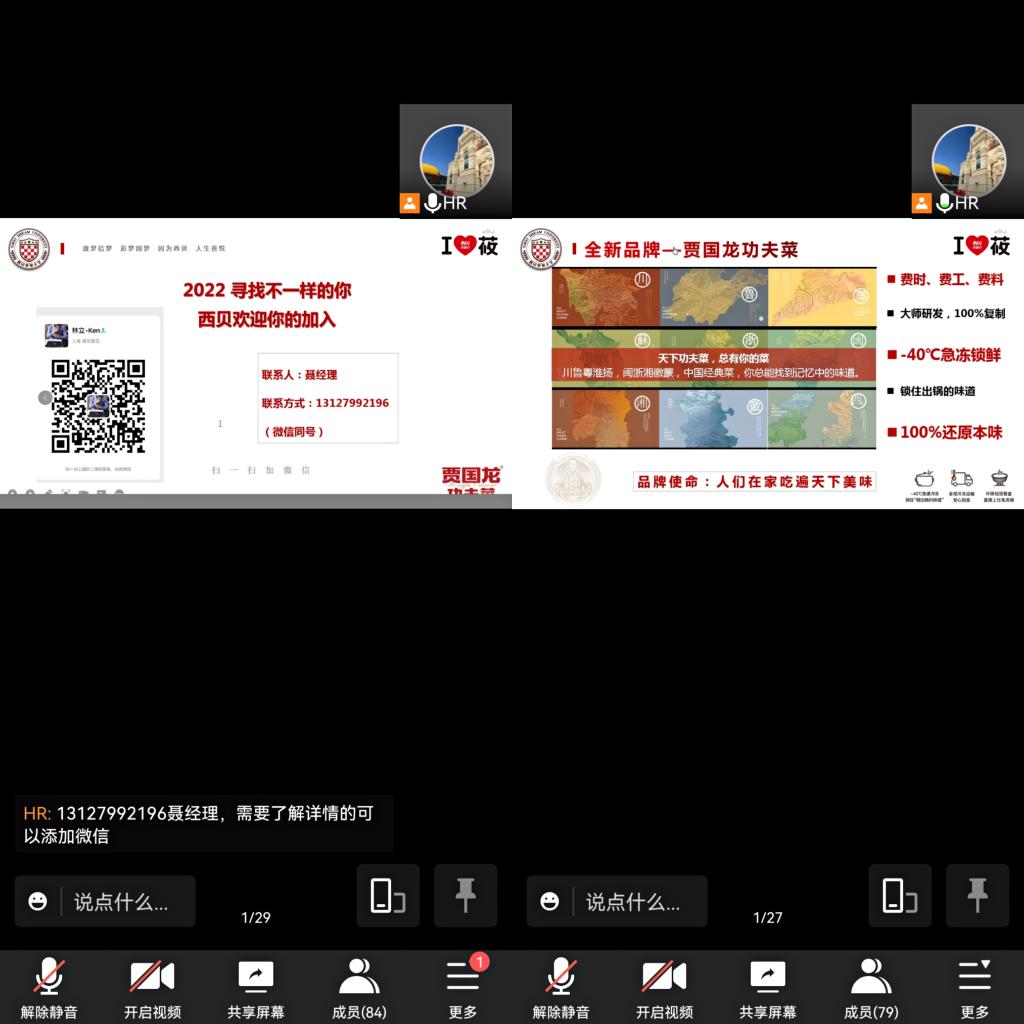The image size is (1024, 1024).
Task: Unmute microphone in the 84-member meeting
Action: [x=49, y=986]
